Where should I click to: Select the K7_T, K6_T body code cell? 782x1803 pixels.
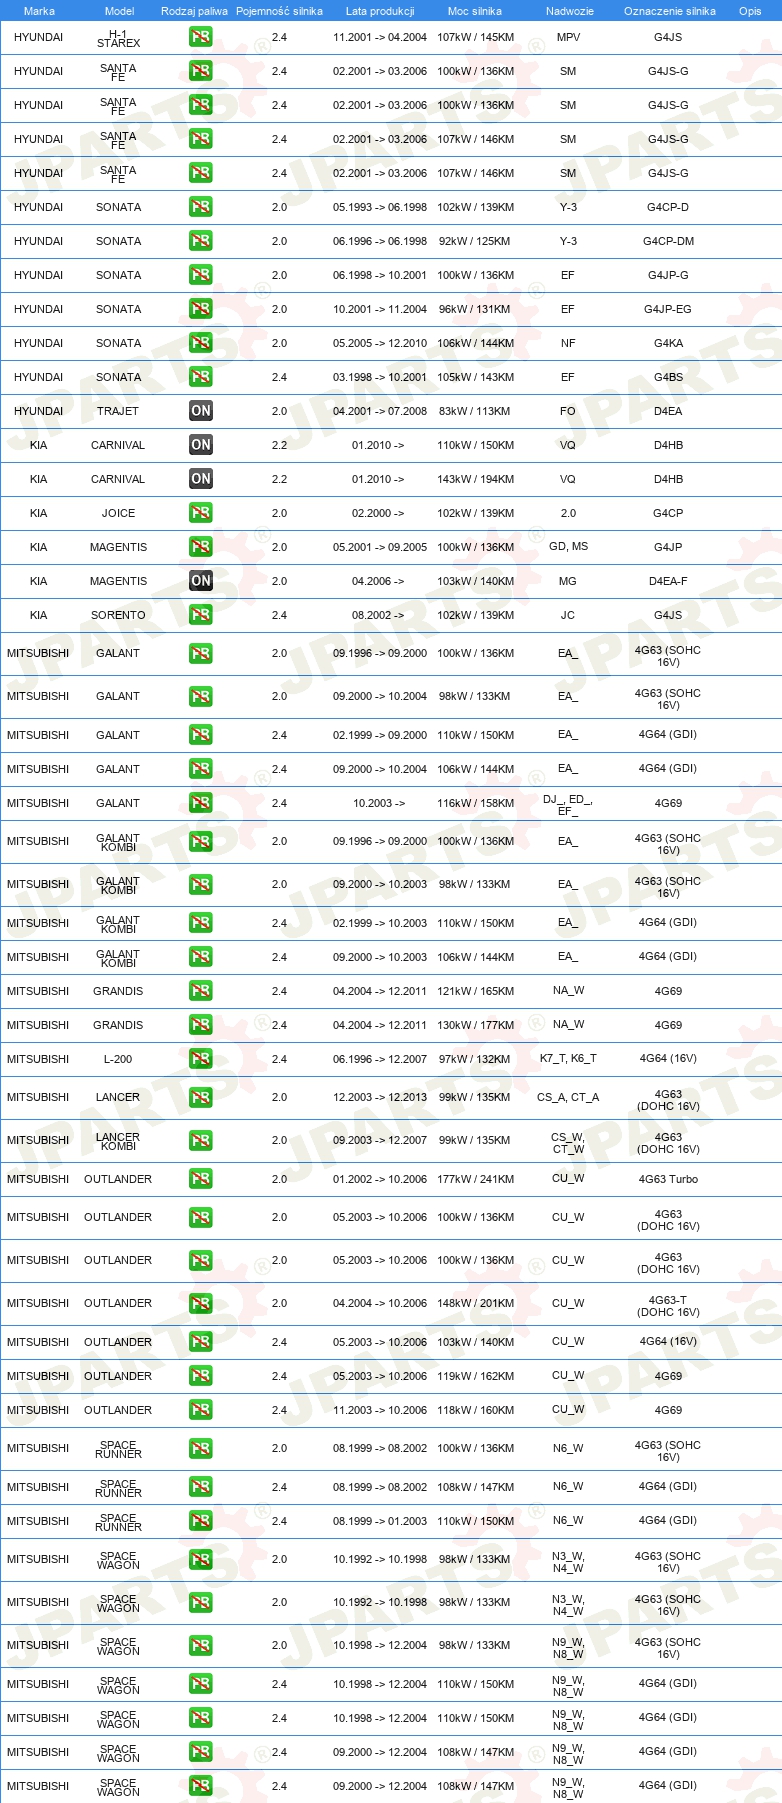[x=568, y=1058]
